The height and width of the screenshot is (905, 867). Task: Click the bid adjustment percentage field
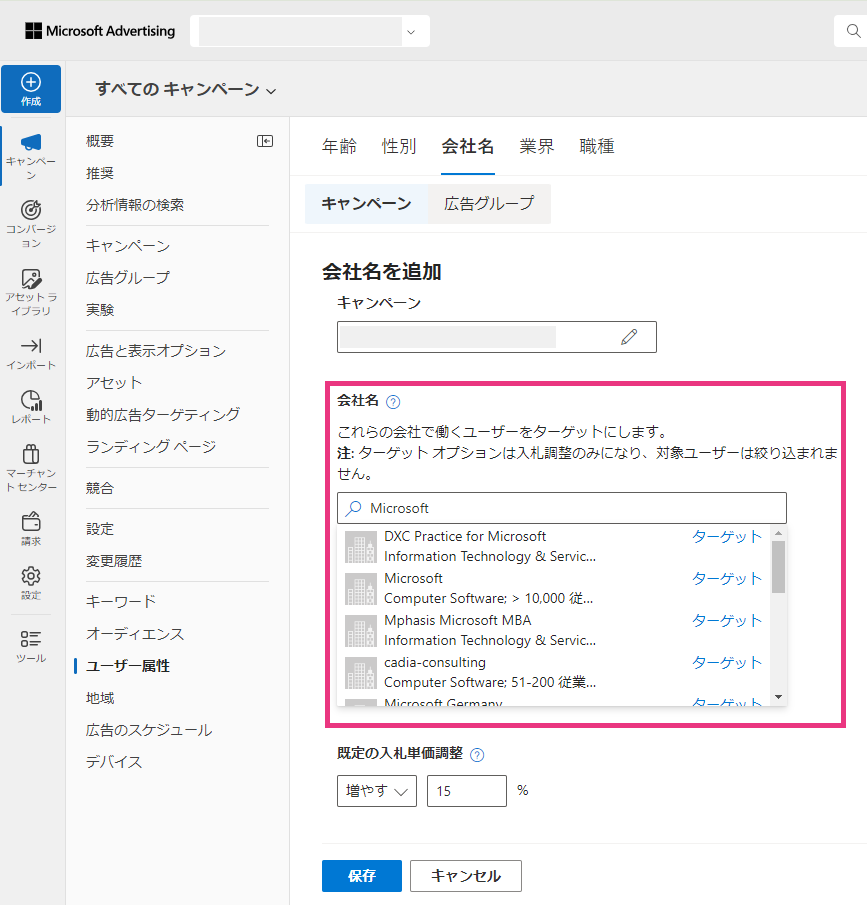click(x=467, y=791)
